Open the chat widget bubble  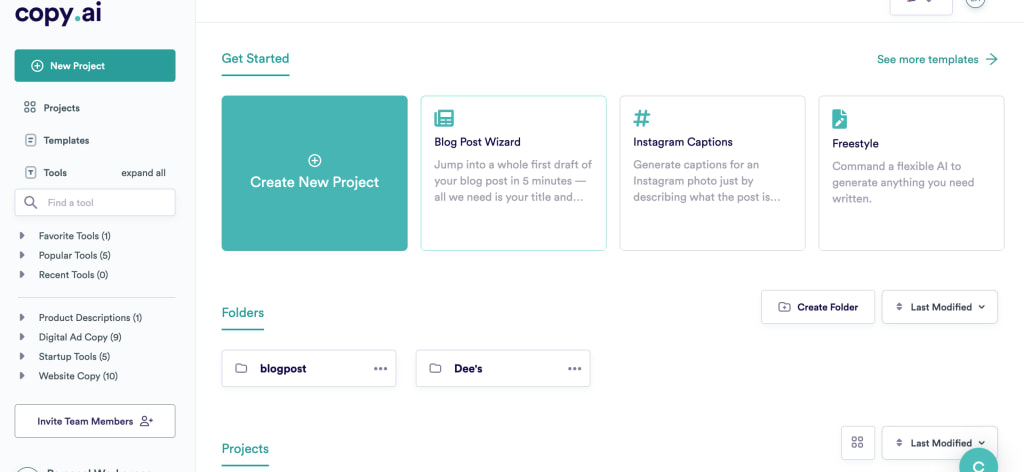pos(978,462)
